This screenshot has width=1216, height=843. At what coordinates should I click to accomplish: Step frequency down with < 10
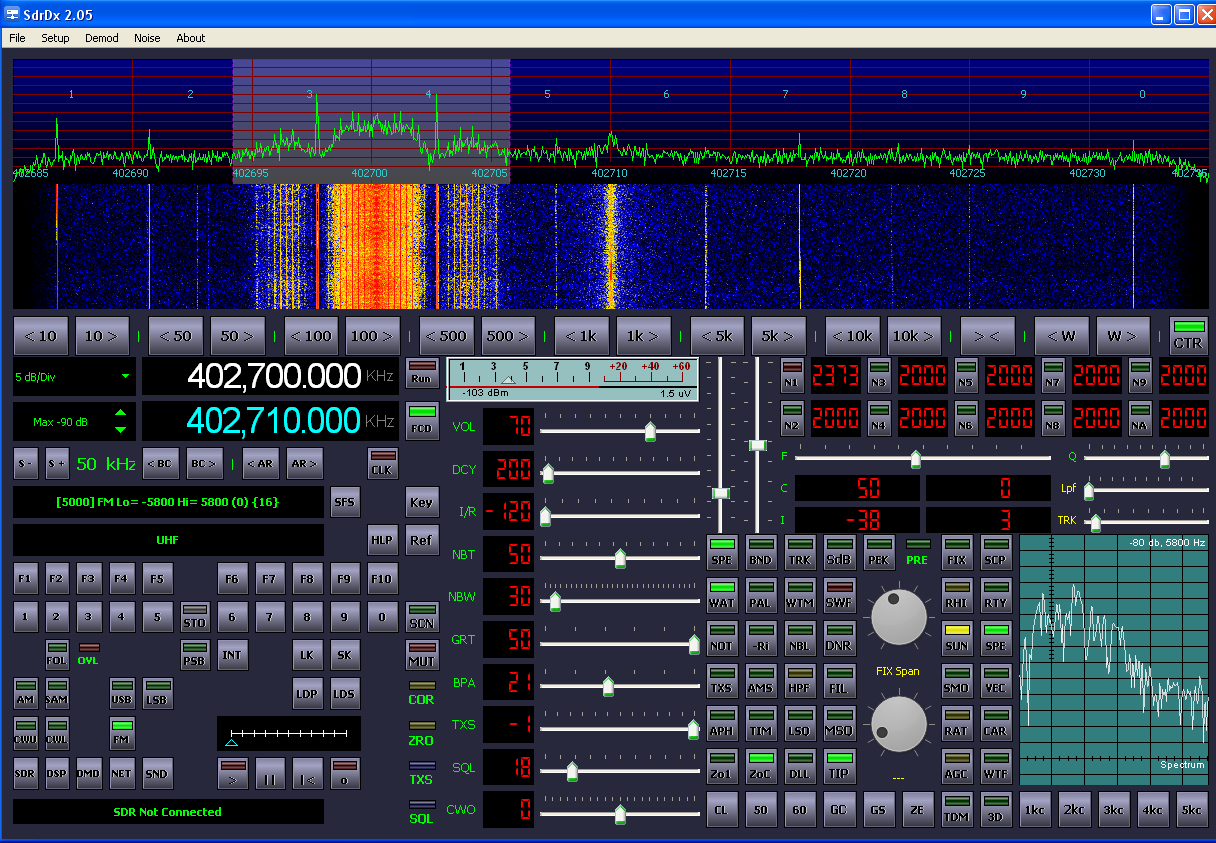41,336
